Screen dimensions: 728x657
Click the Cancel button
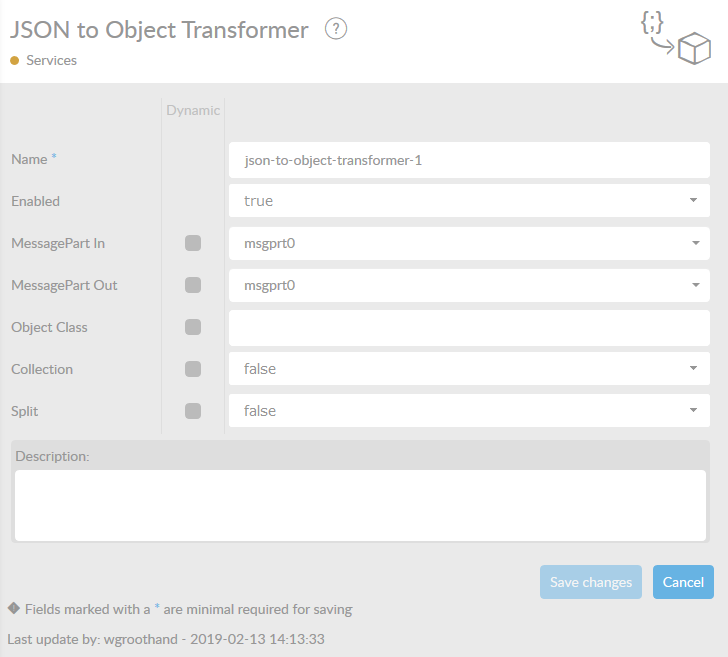click(x=683, y=582)
